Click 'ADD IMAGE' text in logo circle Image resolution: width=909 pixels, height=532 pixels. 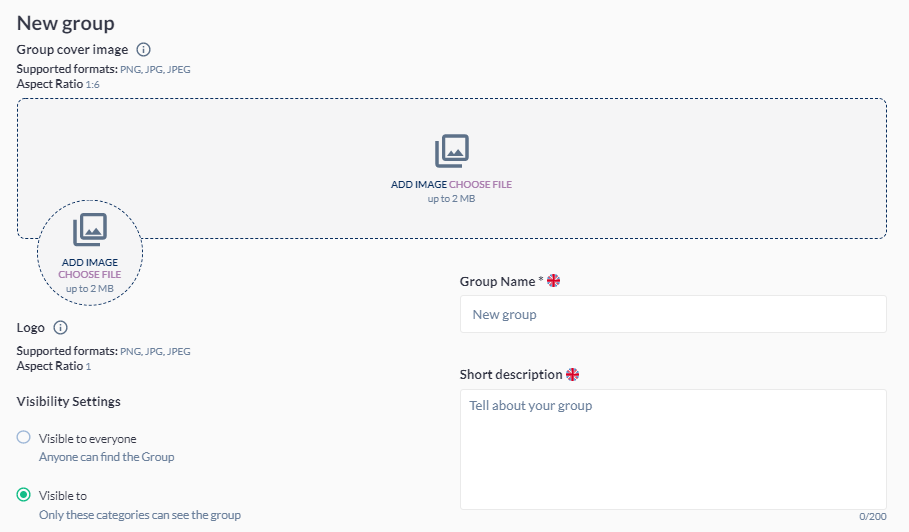coord(90,262)
